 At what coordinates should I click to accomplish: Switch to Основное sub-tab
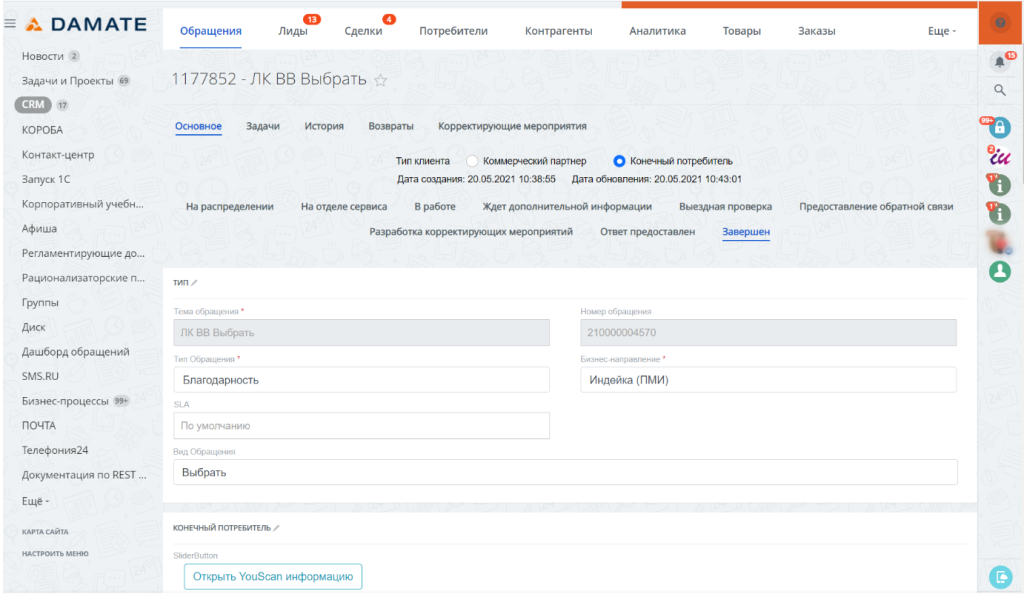click(198, 126)
